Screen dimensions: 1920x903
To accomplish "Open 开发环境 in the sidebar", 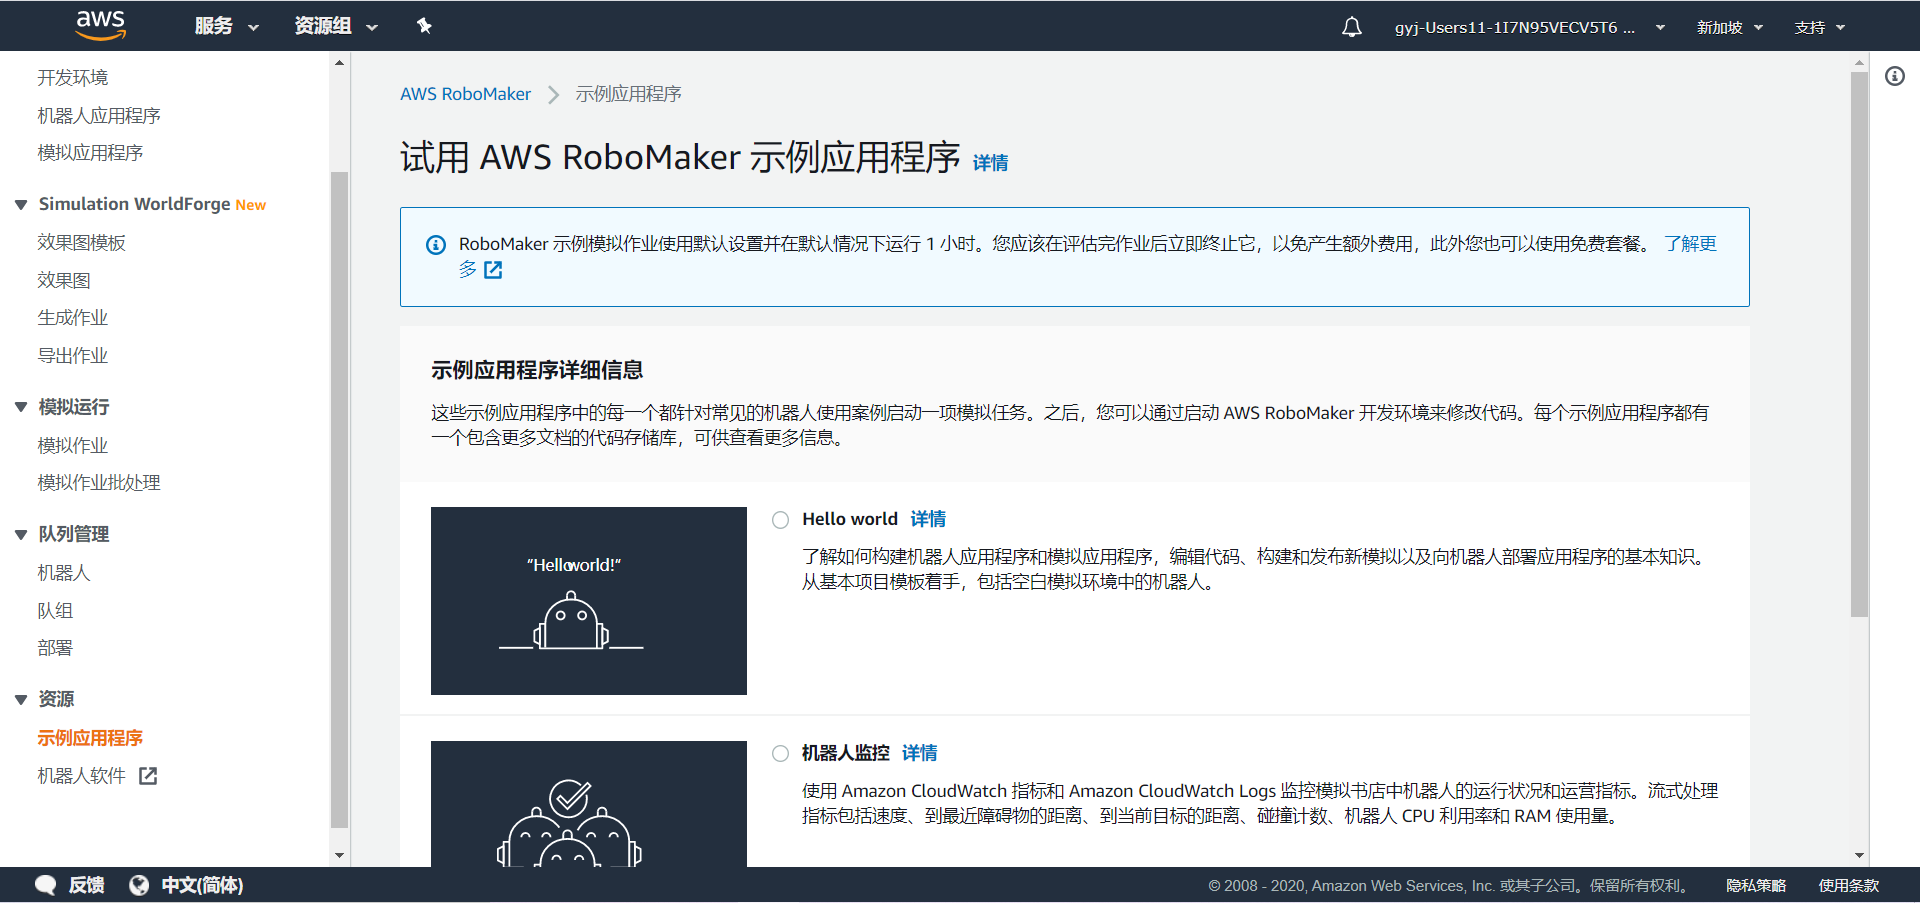I will coord(73,78).
